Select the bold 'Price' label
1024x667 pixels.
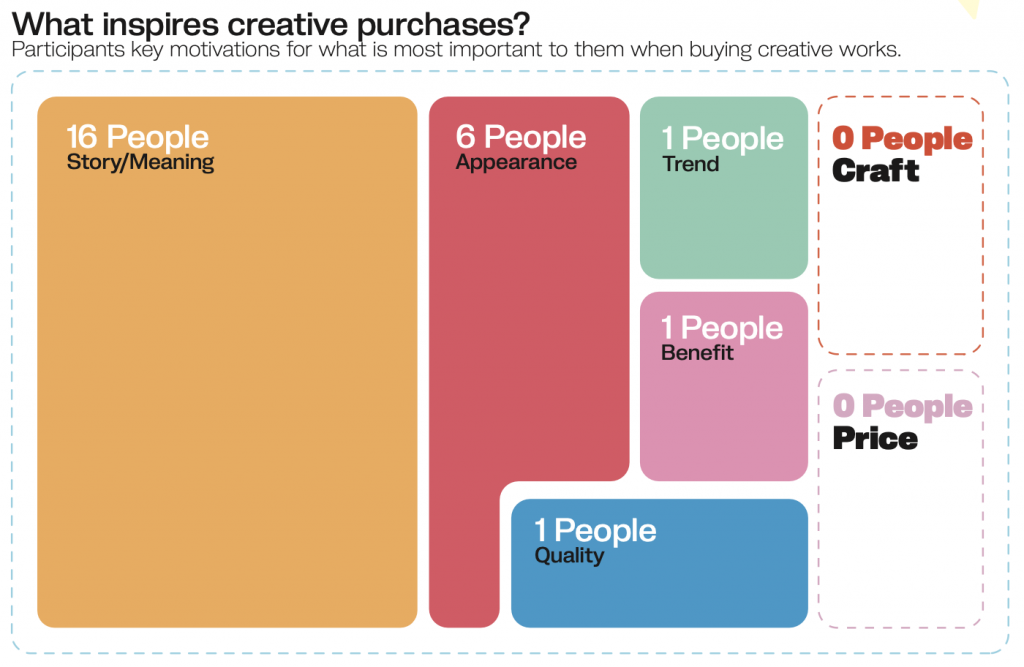pyautogui.click(x=875, y=438)
